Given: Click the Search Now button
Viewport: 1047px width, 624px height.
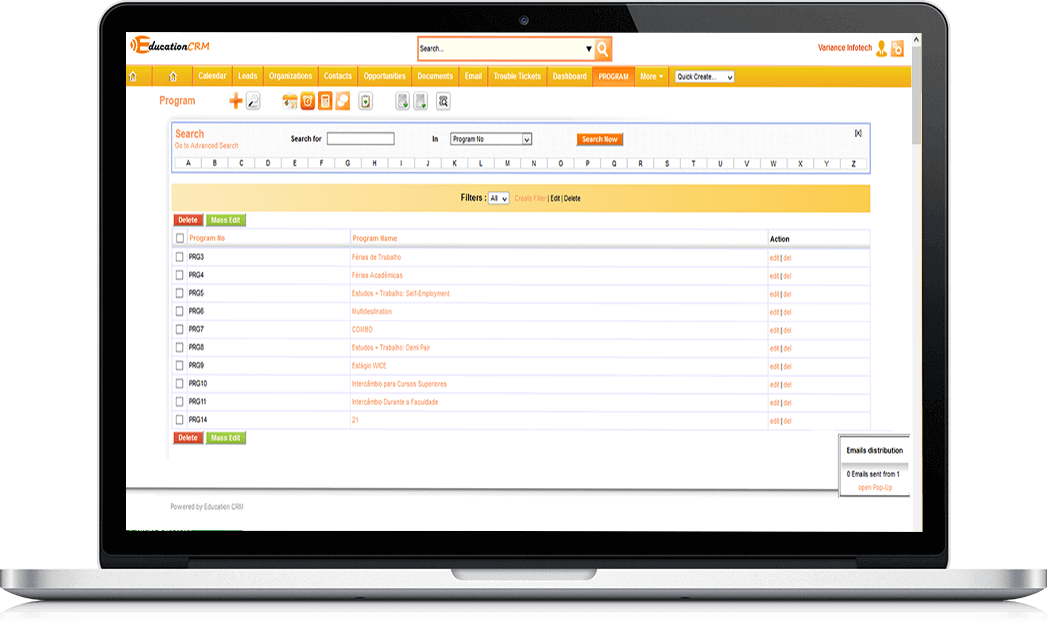Looking at the screenshot, I should (600, 139).
